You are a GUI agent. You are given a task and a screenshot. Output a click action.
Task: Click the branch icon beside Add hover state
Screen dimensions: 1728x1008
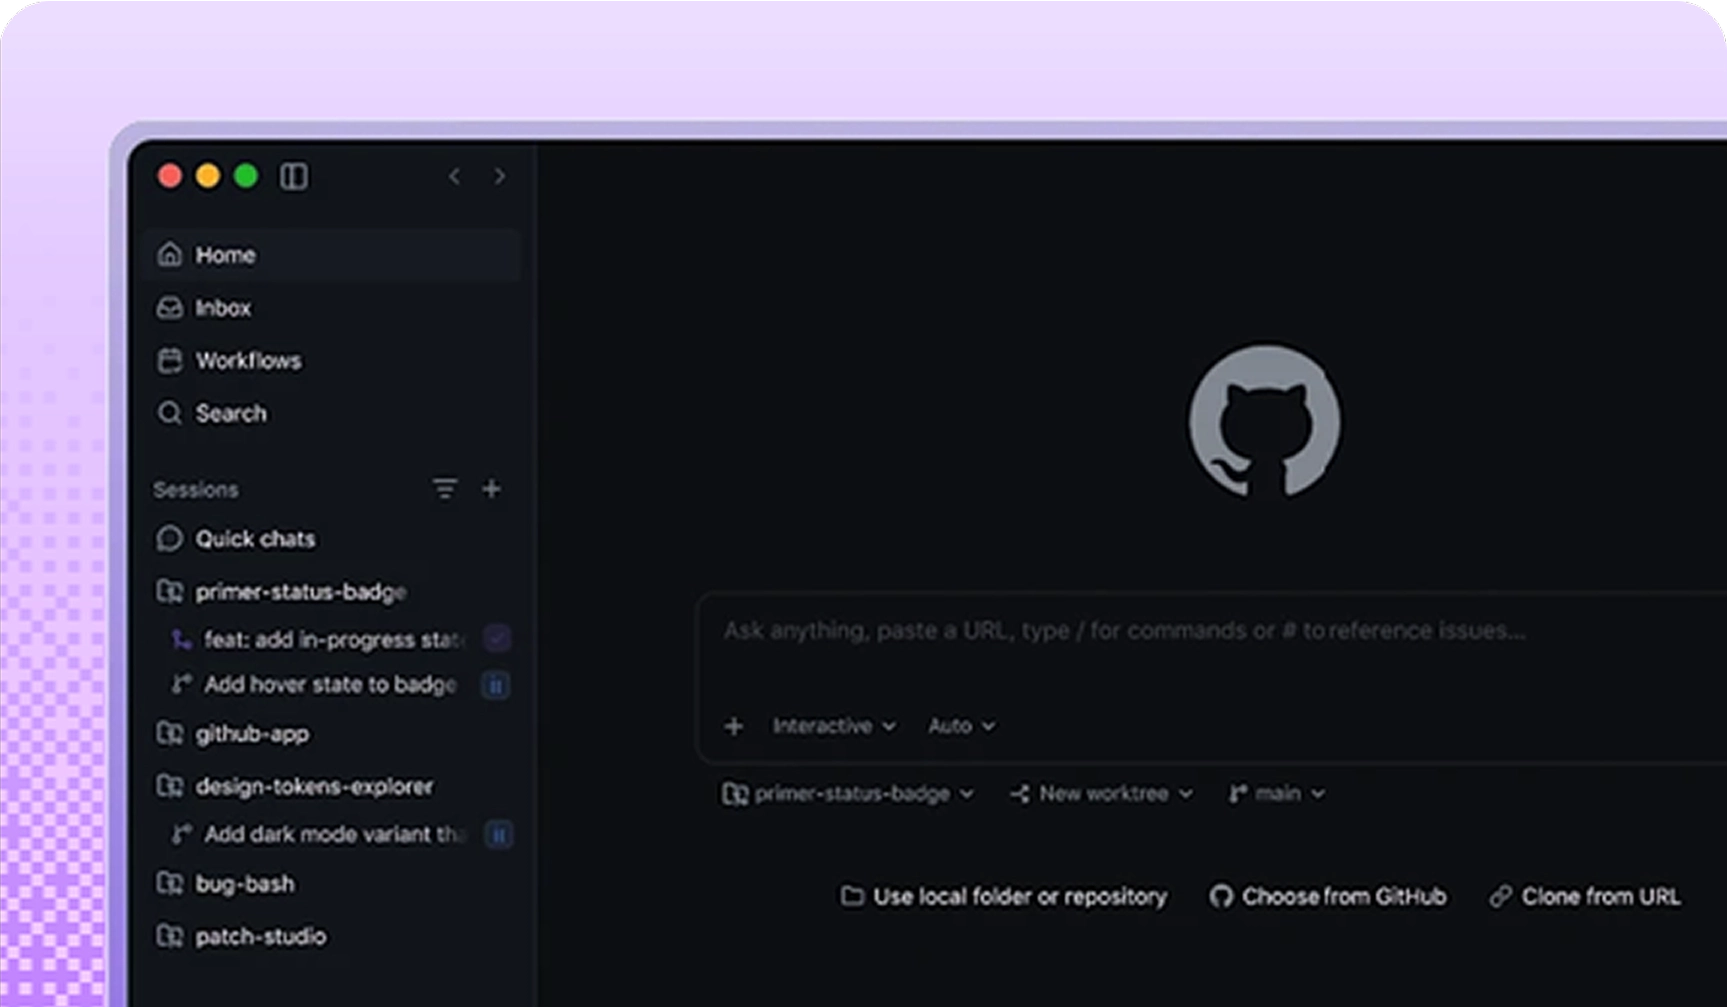[181, 684]
